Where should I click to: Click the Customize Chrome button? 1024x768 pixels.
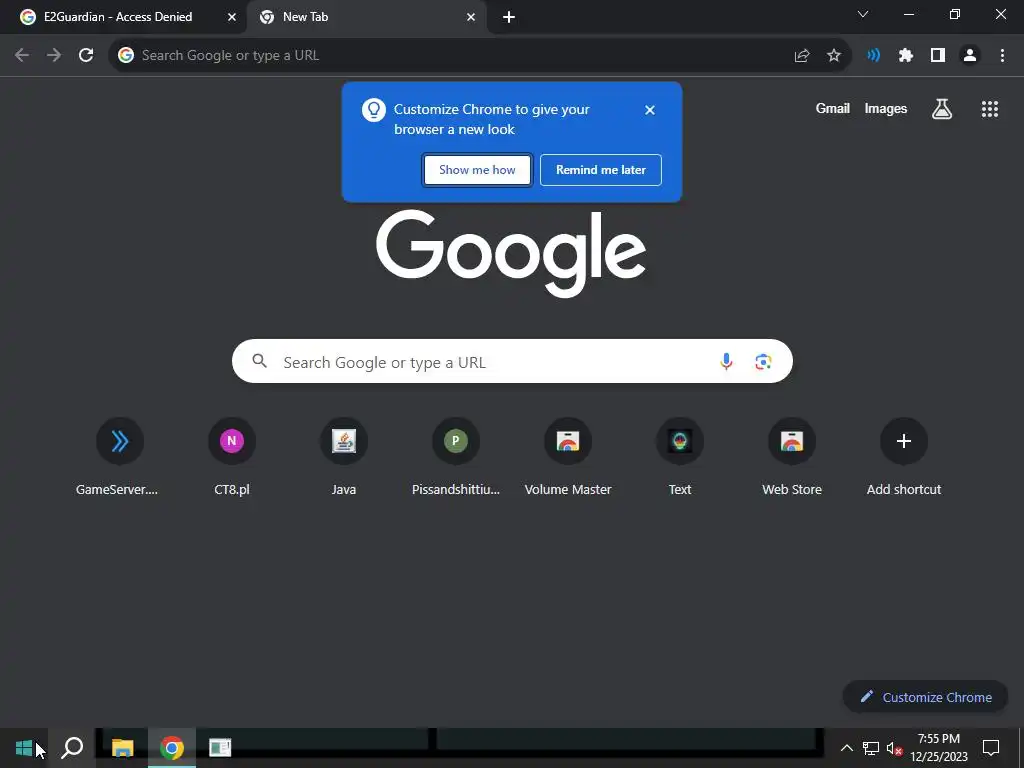[x=925, y=697]
